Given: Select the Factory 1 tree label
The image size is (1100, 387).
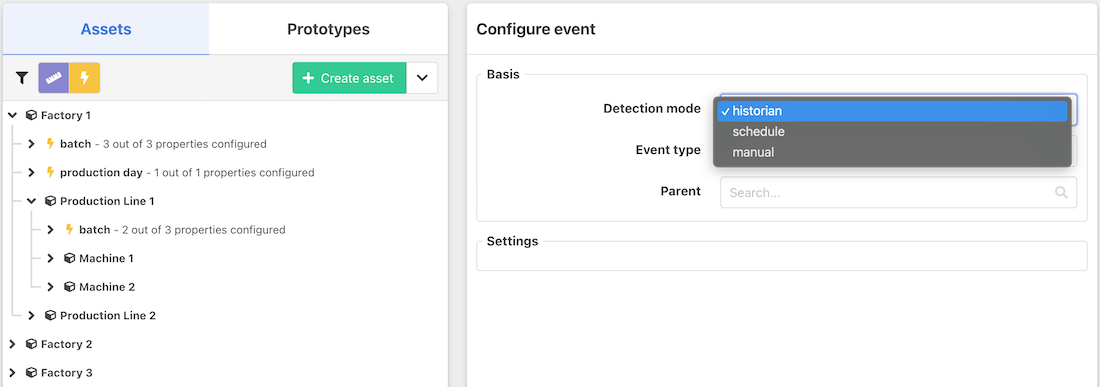Looking at the screenshot, I should pos(66,115).
